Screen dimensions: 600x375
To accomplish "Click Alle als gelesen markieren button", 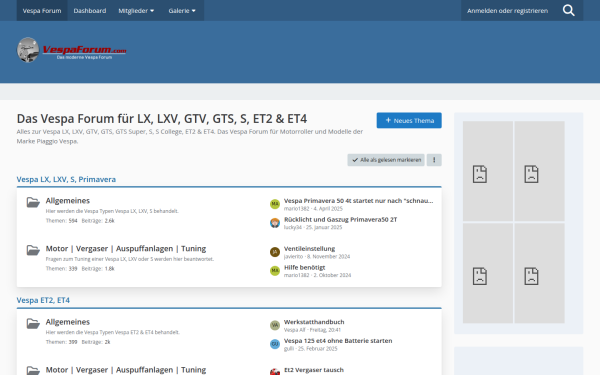I will pos(386,160).
